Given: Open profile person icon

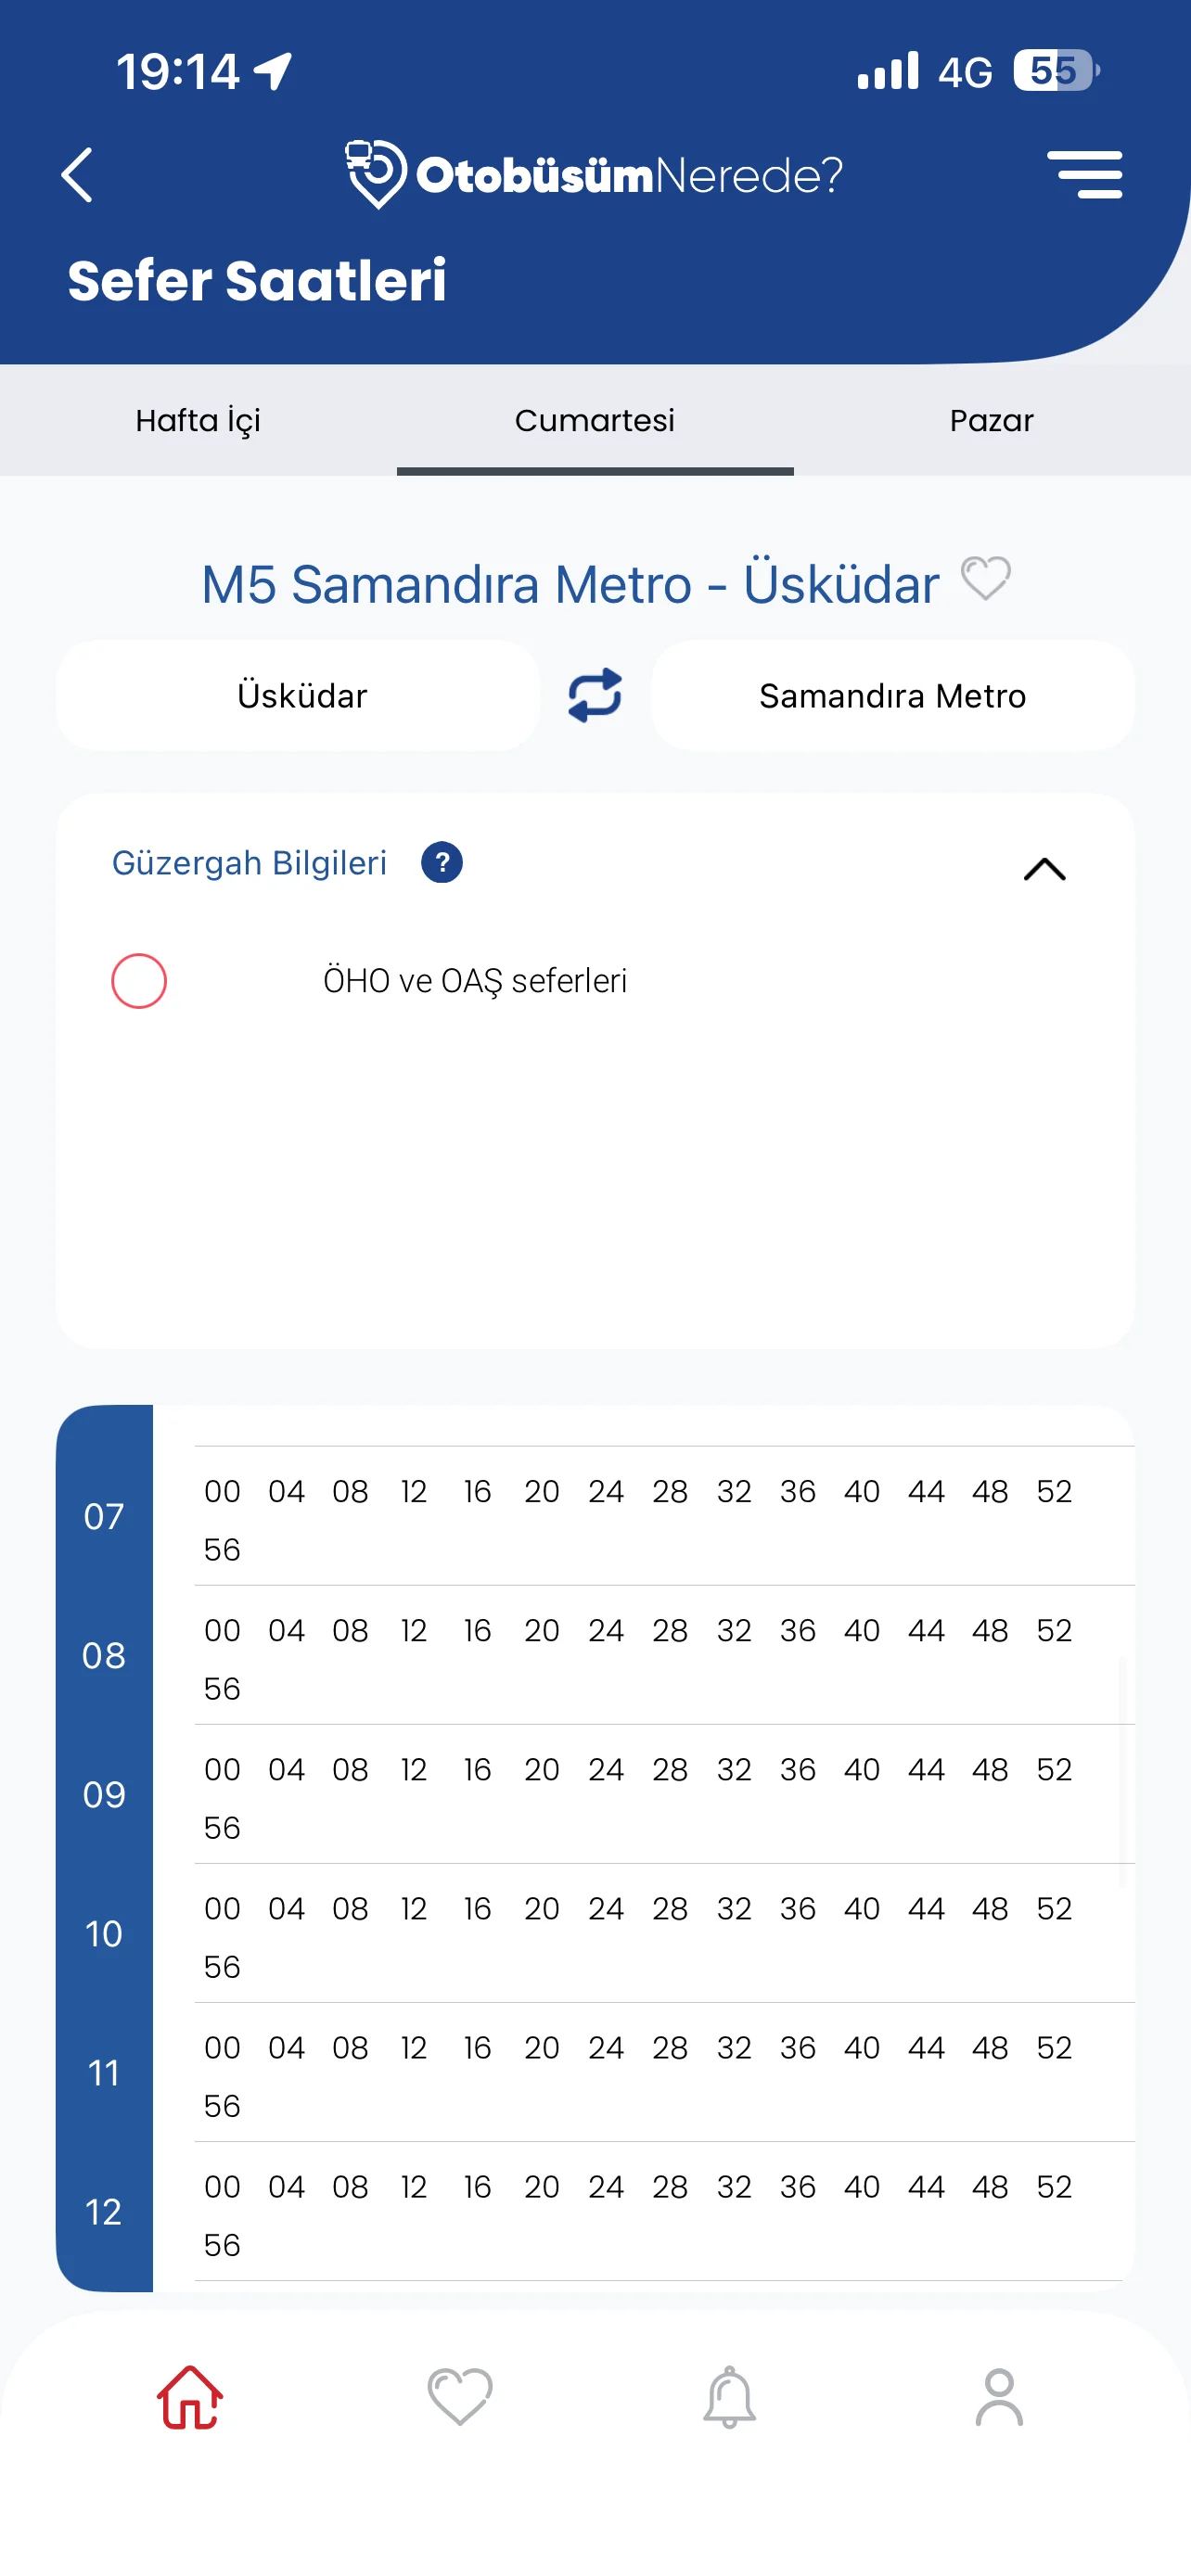Looking at the screenshot, I should coord(999,2397).
